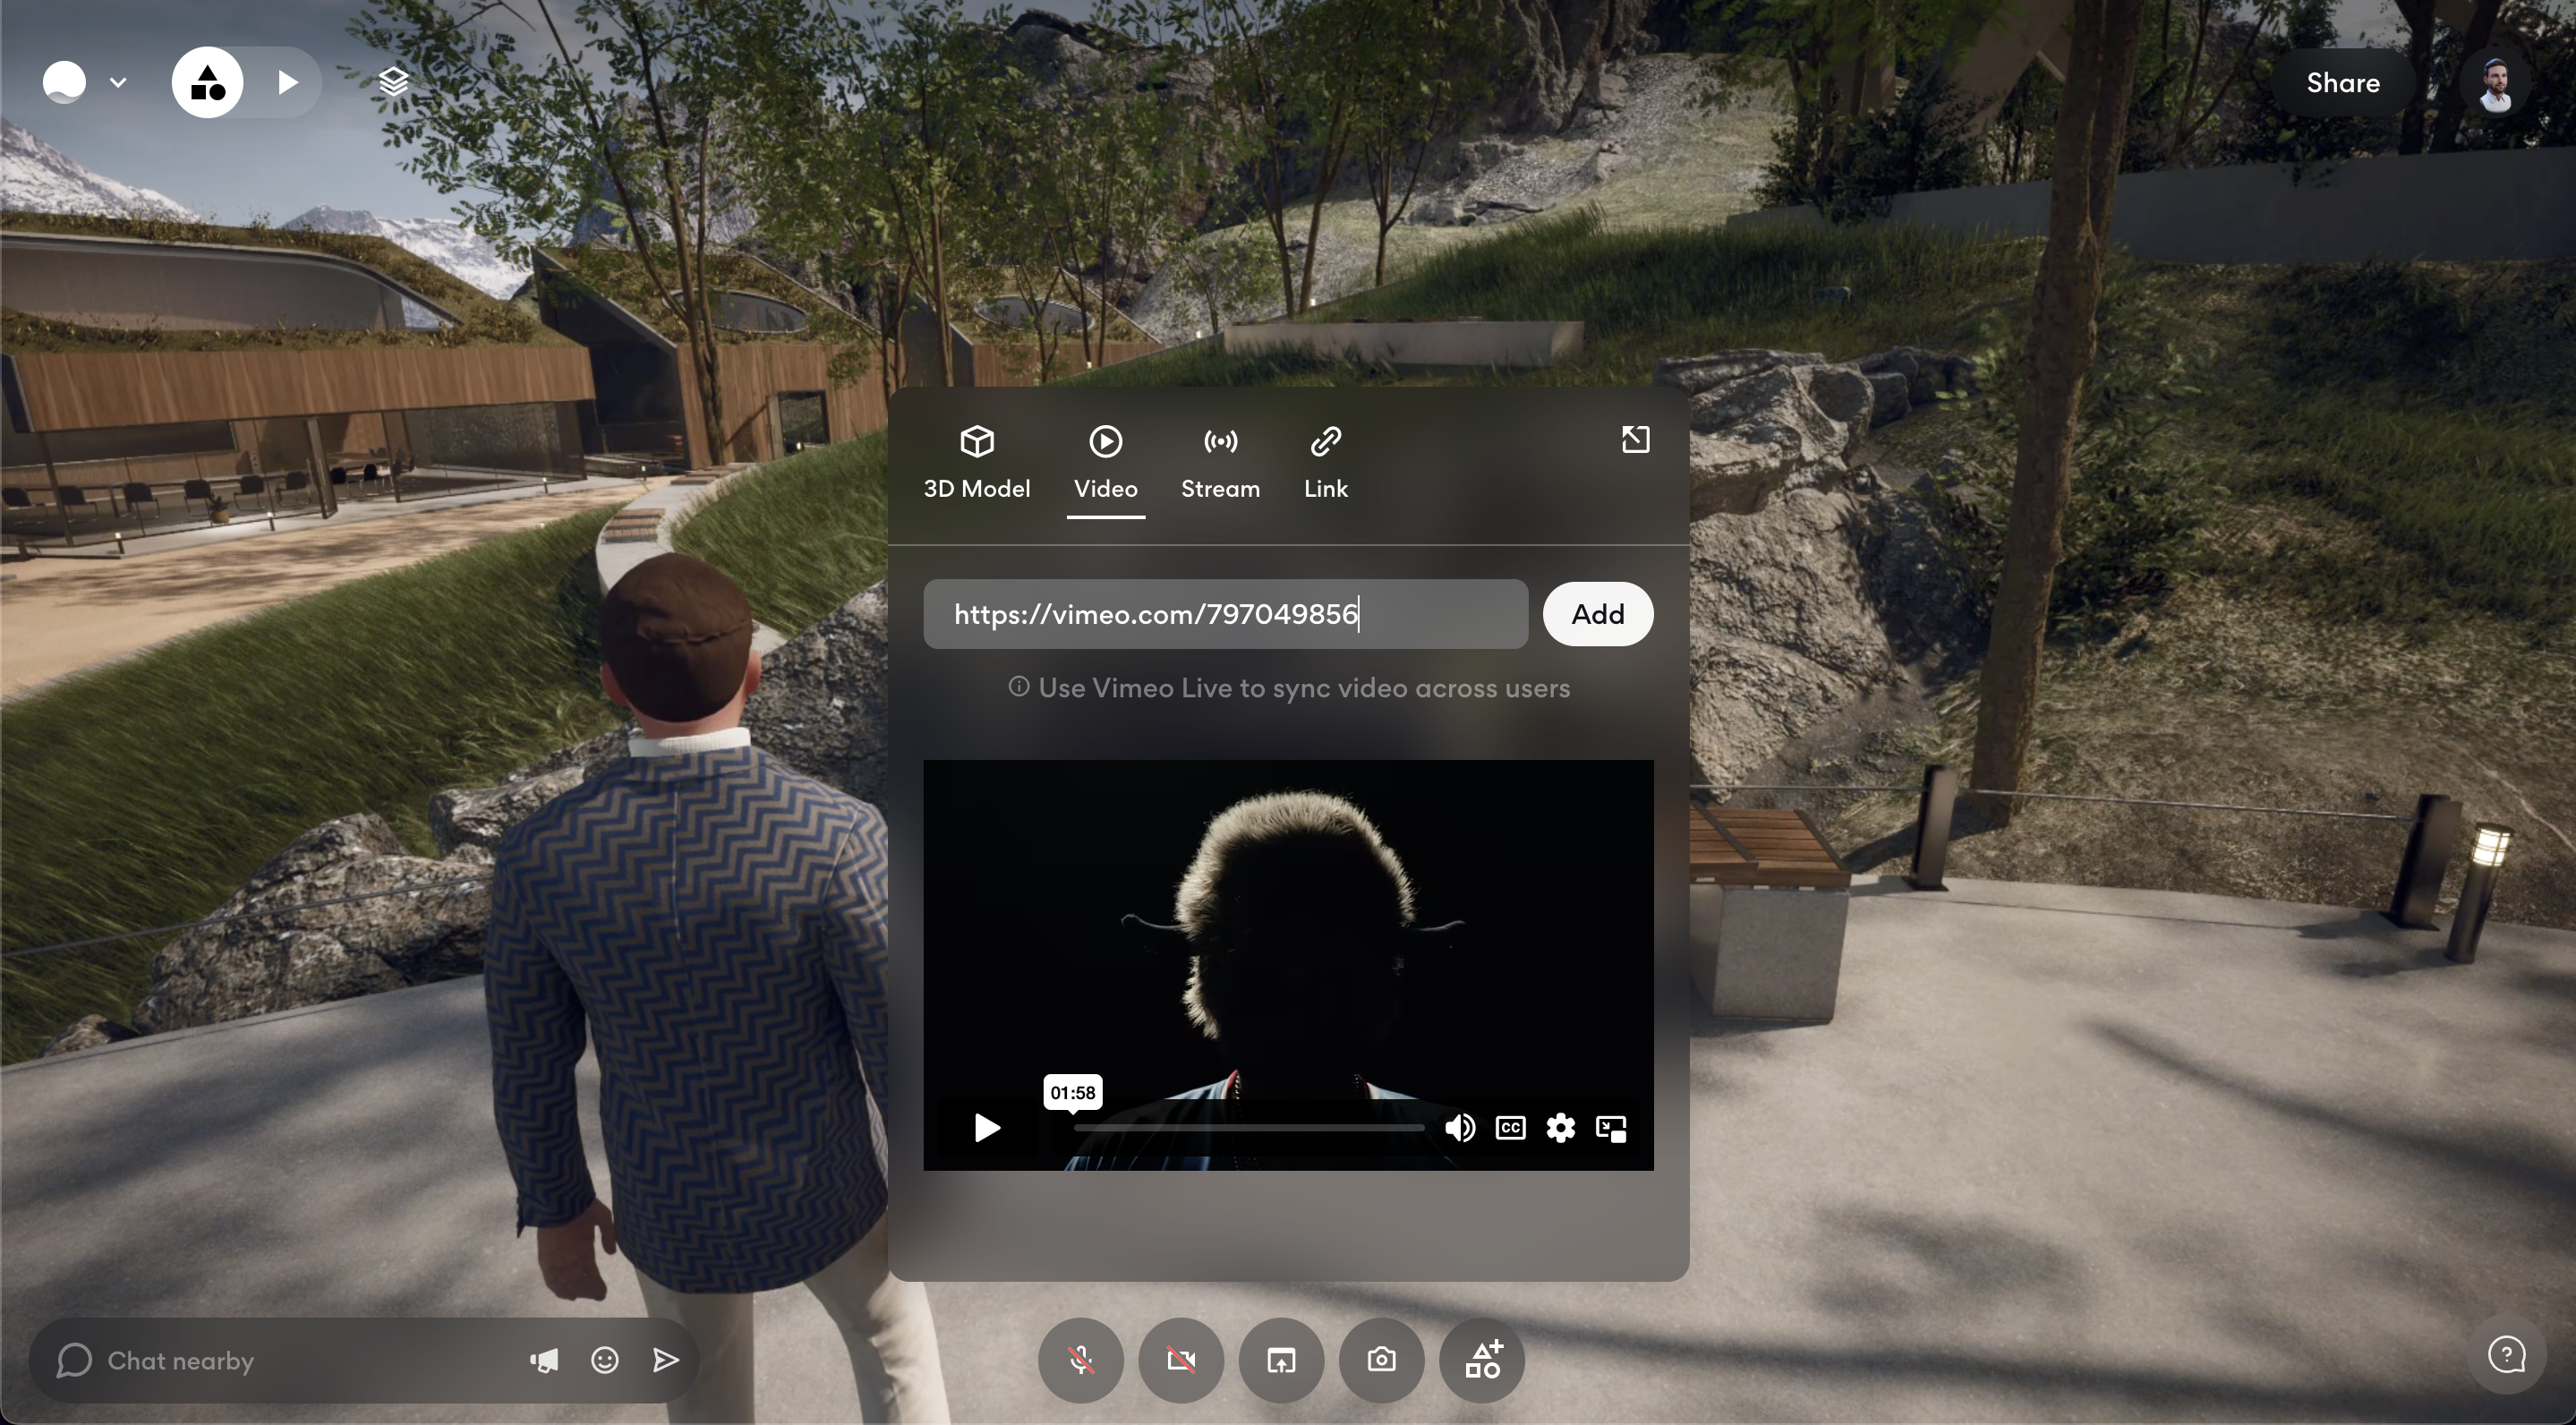This screenshot has height=1425, width=2576.
Task: Unmute the microphone
Action: click(x=1080, y=1360)
